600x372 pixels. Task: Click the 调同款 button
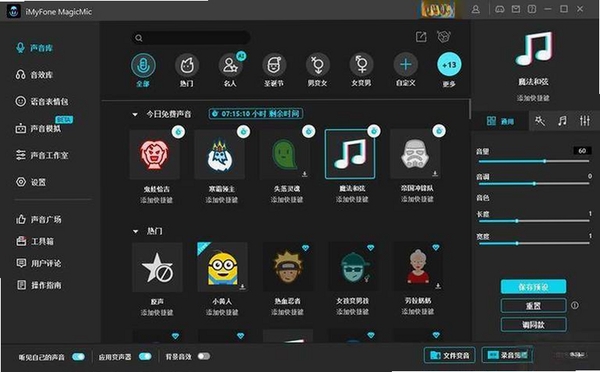[533, 325]
